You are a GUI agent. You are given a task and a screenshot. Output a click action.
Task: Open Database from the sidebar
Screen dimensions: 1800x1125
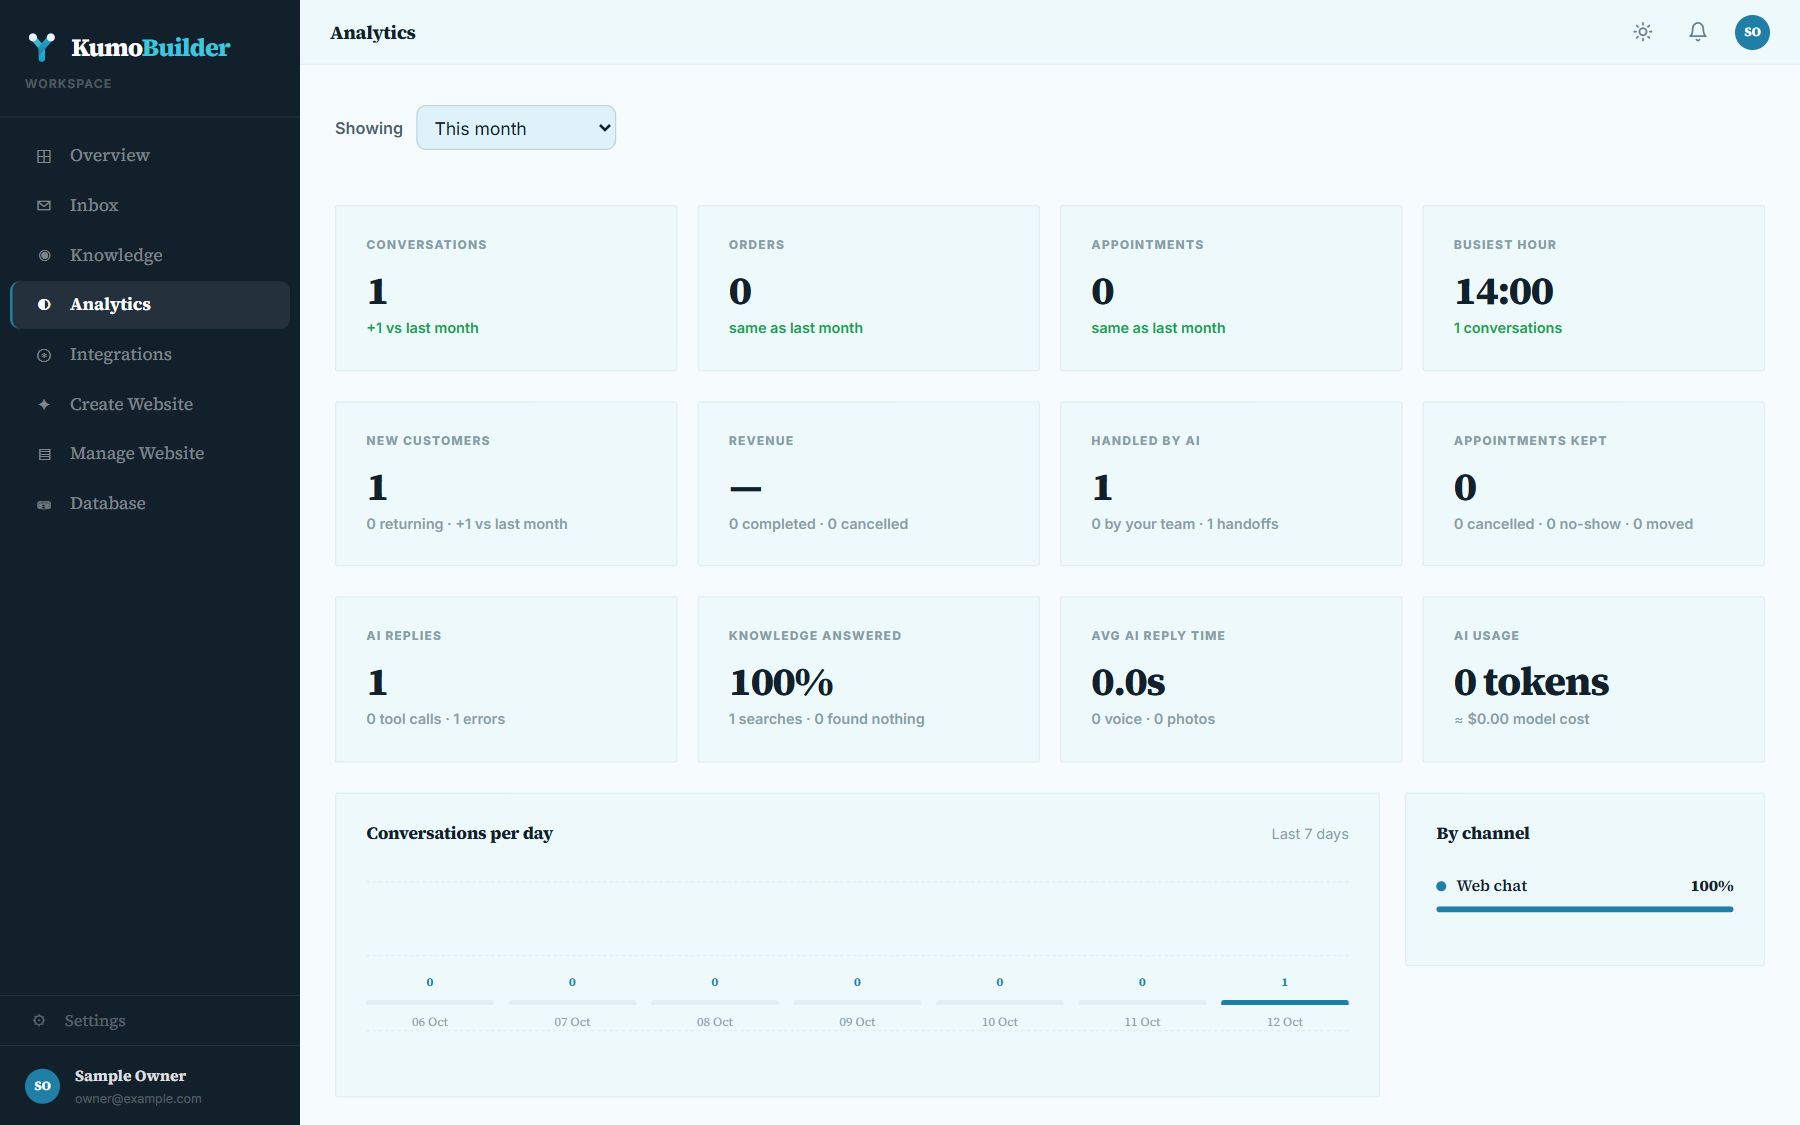click(150, 503)
